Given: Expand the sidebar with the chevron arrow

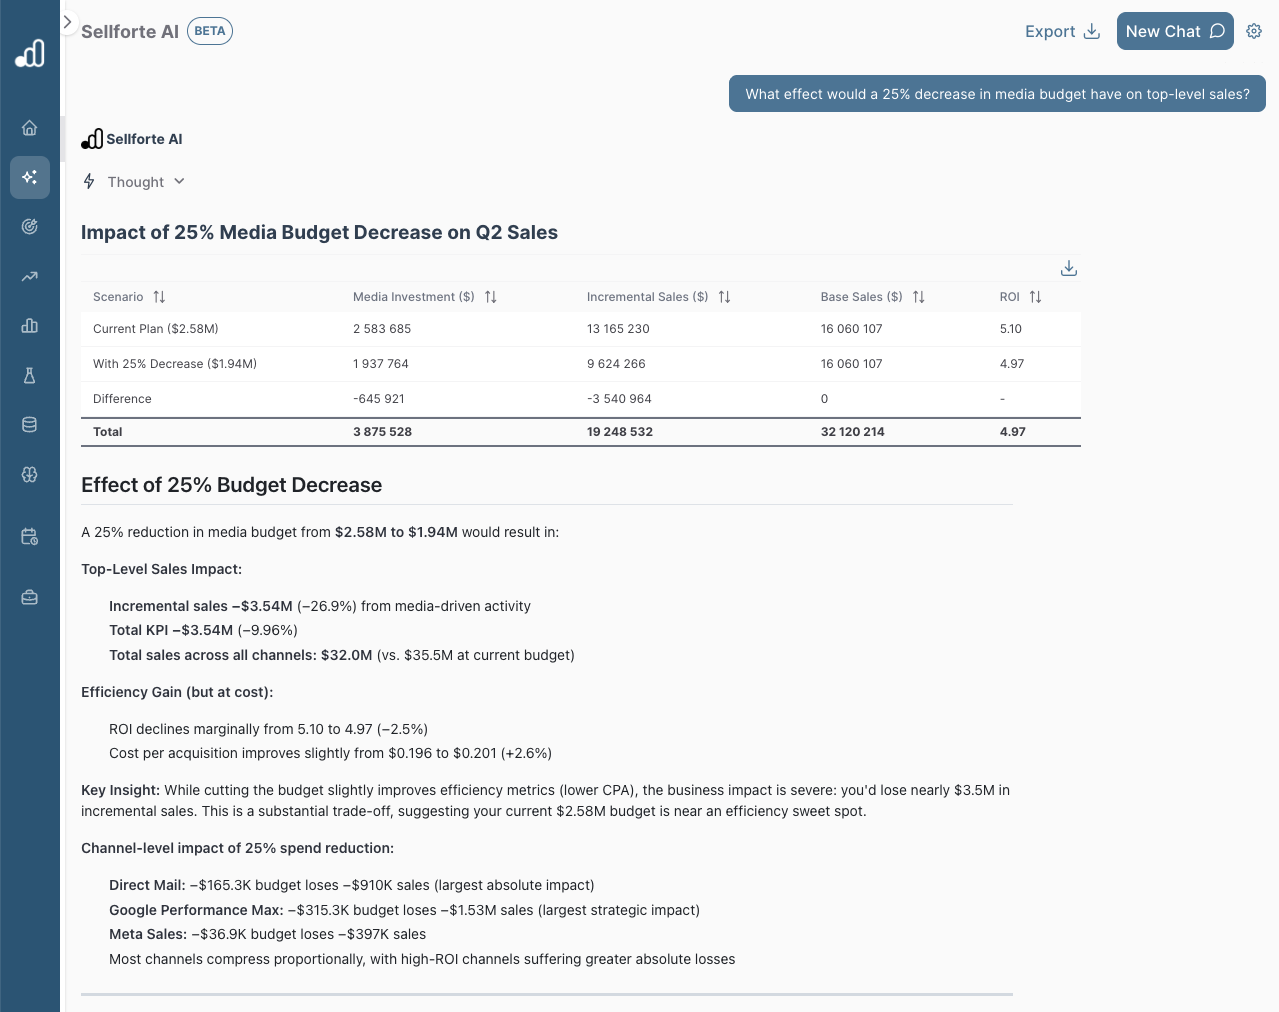Looking at the screenshot, I should click(67, 21).
